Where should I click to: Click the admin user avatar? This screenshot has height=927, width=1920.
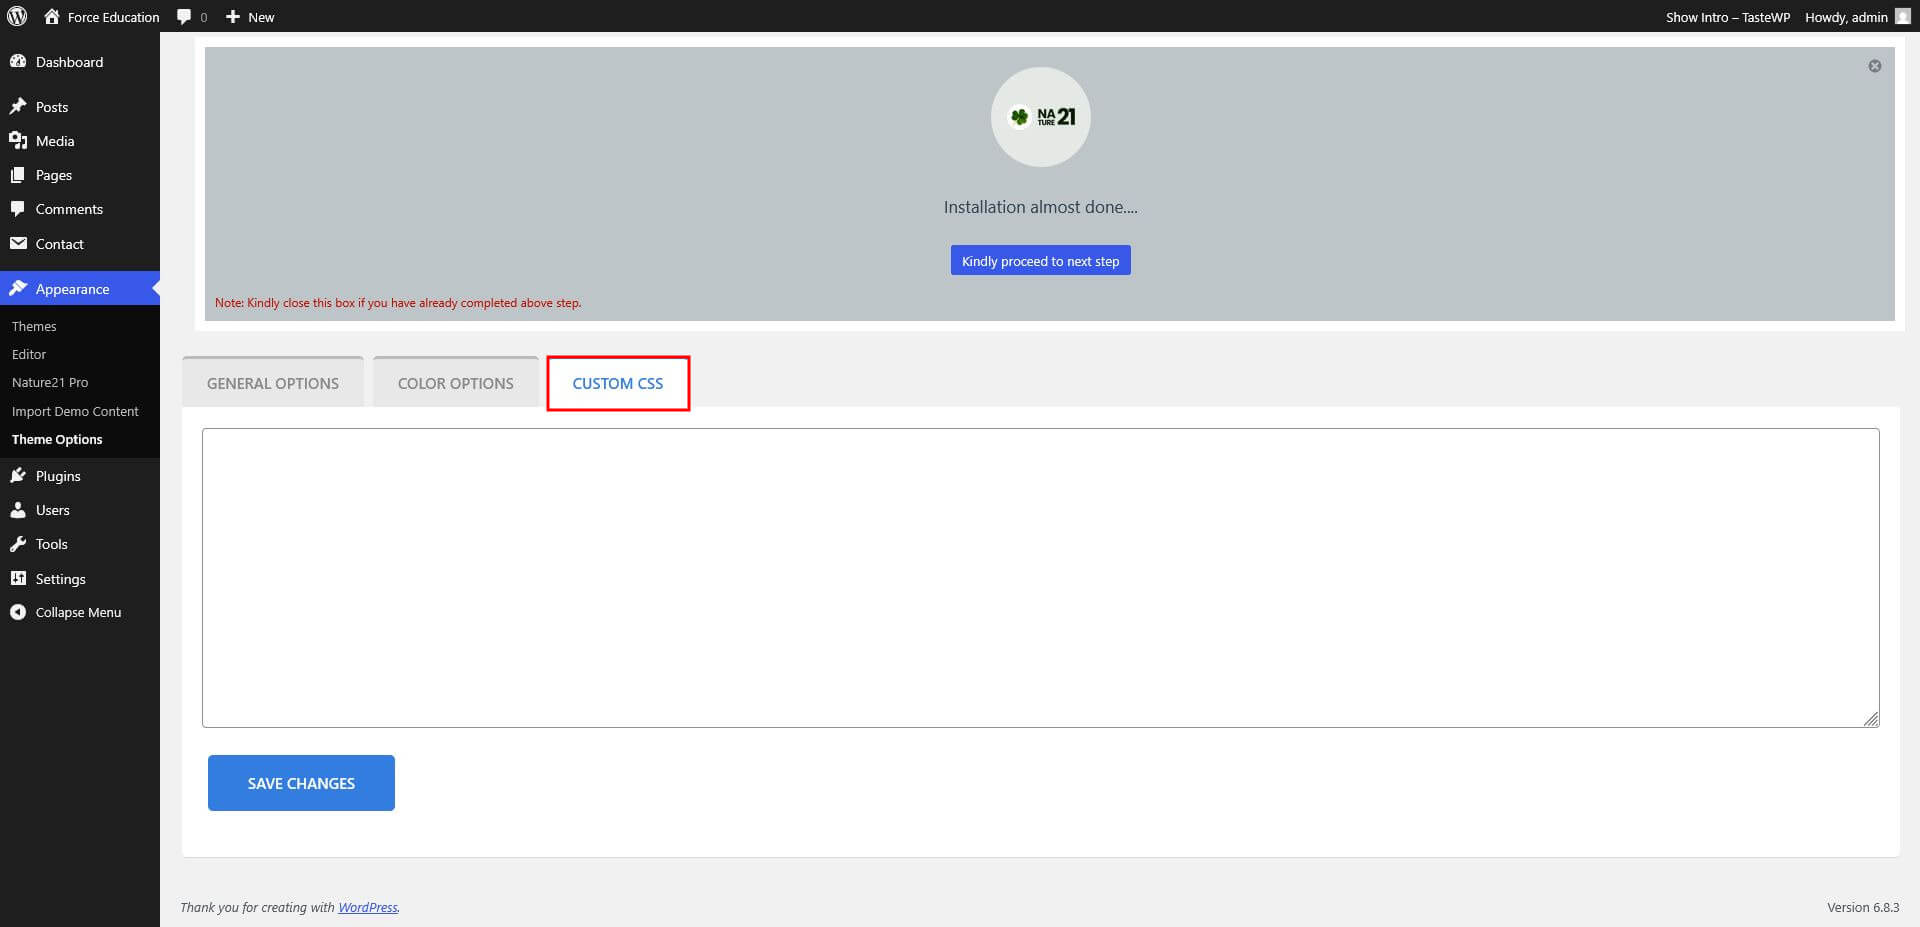coord(1902,17)
